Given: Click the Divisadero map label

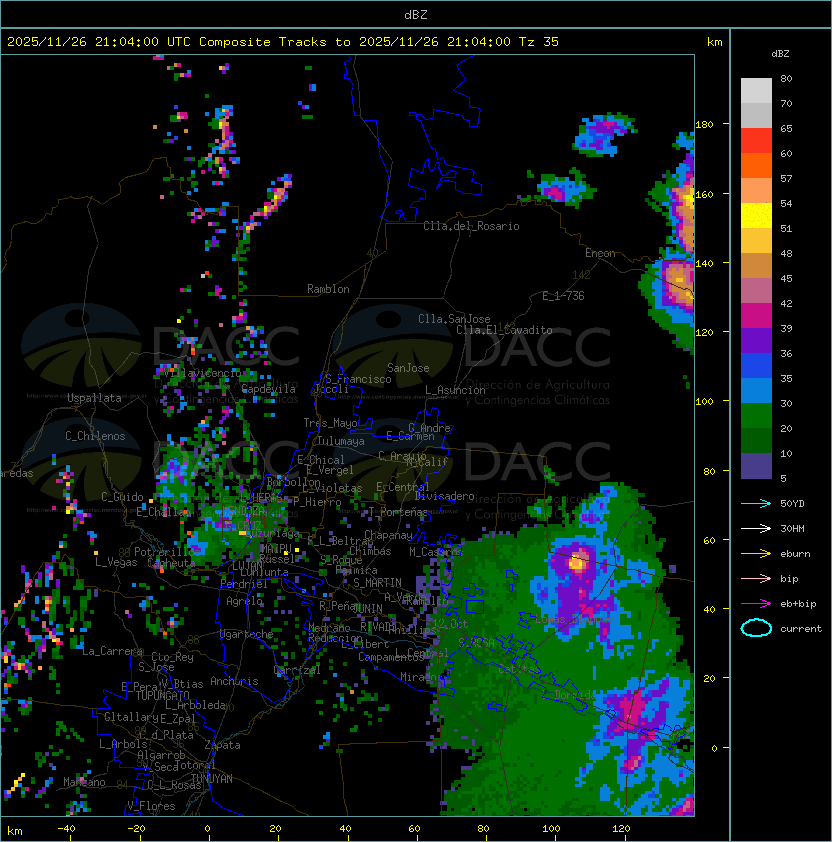Looking at the screenshot, I should [444, 496].
